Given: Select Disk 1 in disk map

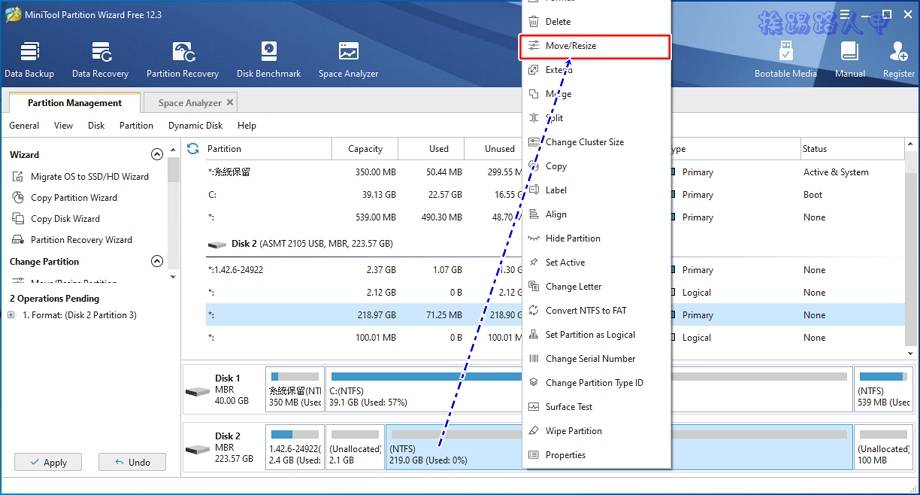Looking at the screenshot, I should (x=224, y=389).
